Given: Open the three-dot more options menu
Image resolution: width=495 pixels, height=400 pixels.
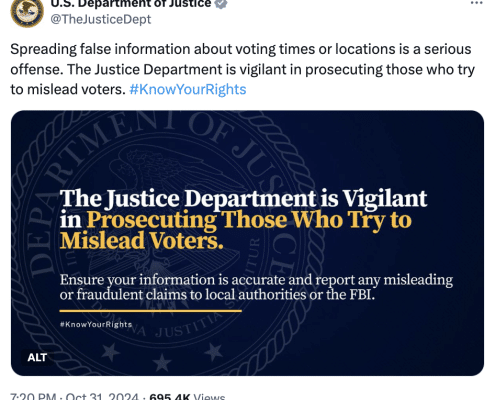Looking at the screenshot, I should click(x=476, y=3).
